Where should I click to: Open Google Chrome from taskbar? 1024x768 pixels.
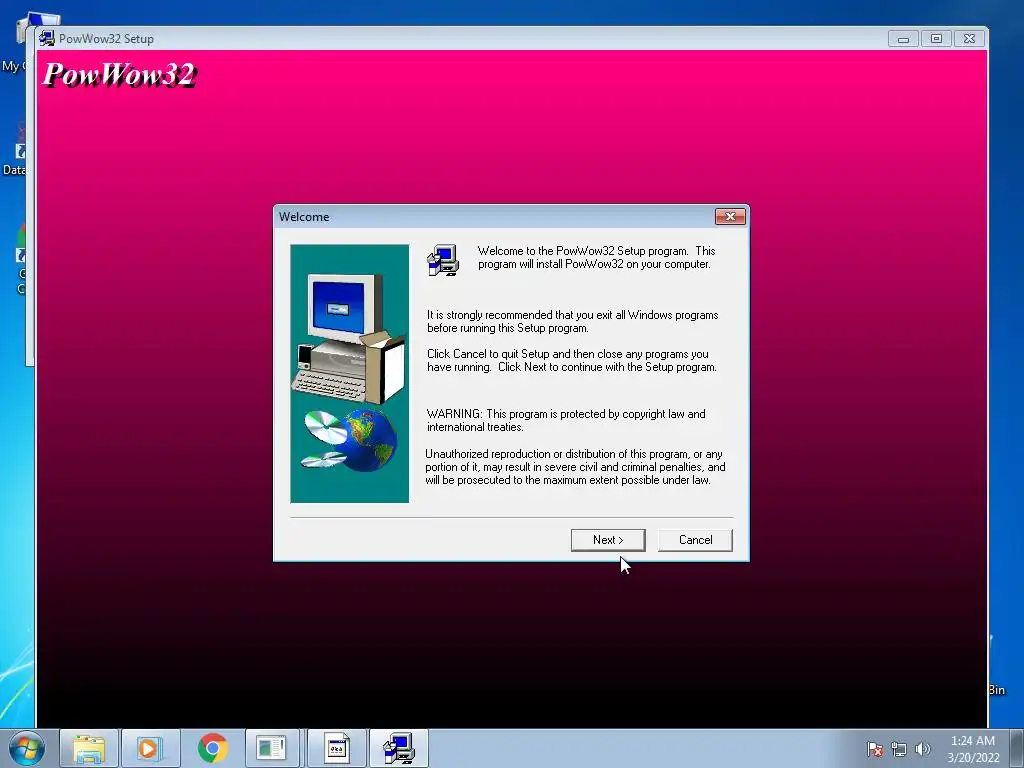pyautogui.click(x=212, y=748)
